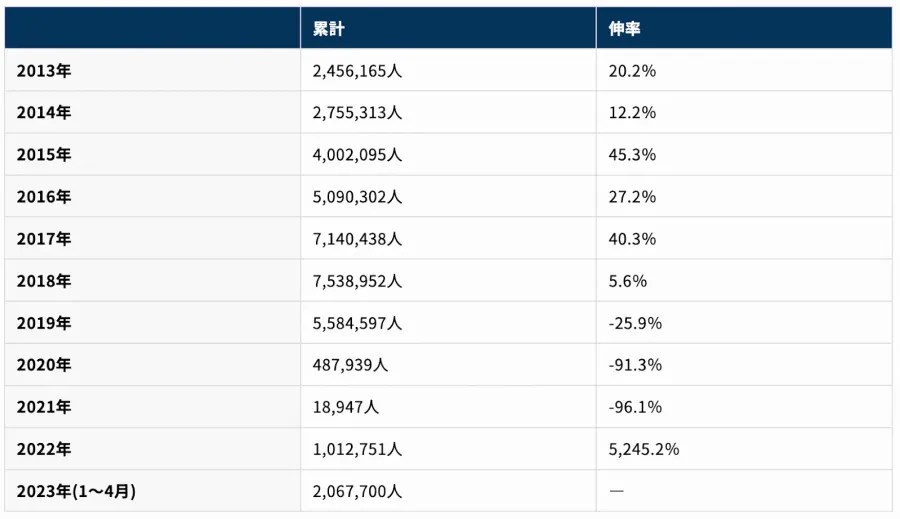Select the 2019年 row label
900x519 pixels.
pos(44,323)
